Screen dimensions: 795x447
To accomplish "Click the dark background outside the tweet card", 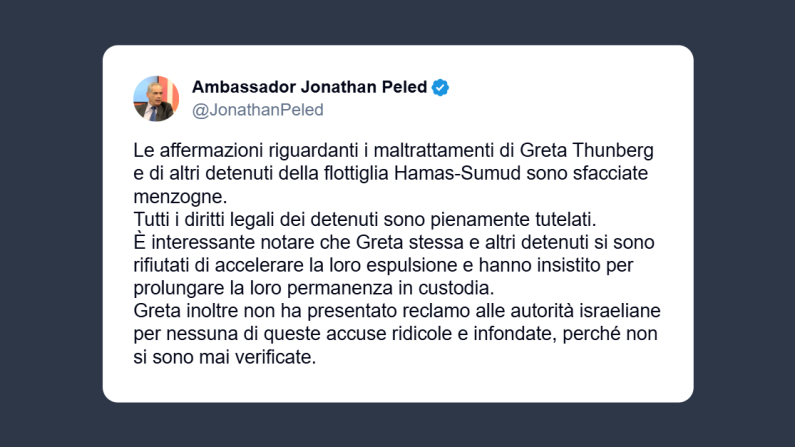I will point(50,220).
